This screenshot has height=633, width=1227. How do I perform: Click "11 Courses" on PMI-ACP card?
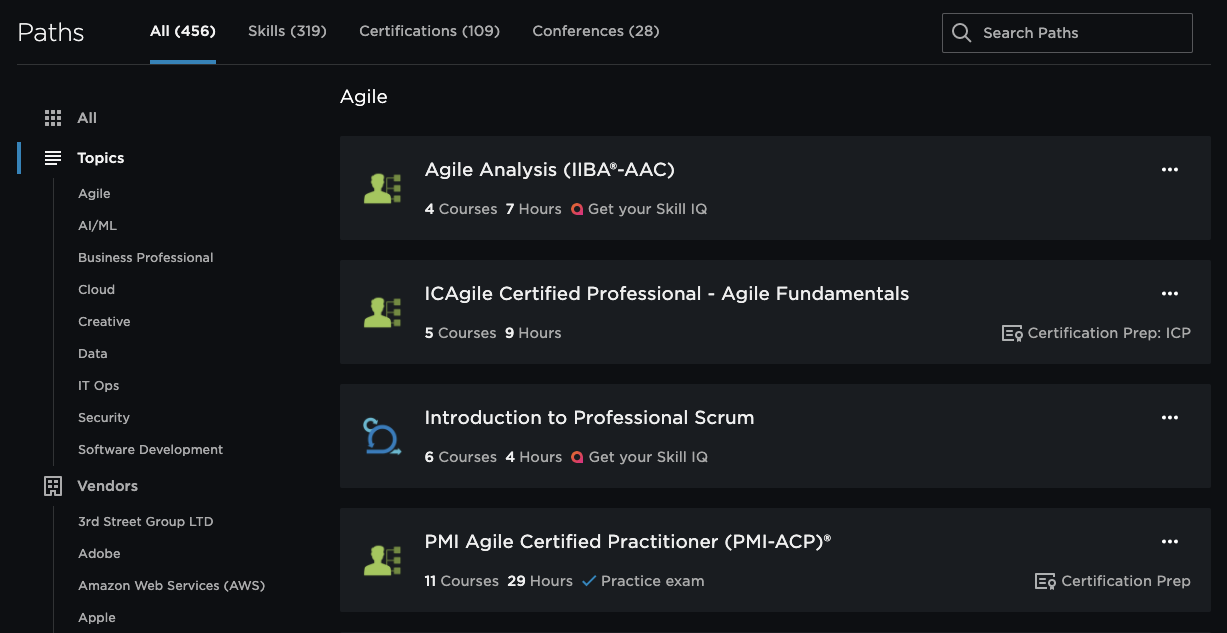tap(462, 581)
